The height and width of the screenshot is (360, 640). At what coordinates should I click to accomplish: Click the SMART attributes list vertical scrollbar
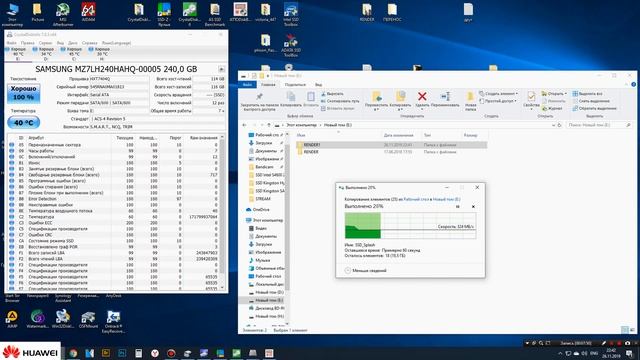(x=222, y=212)
